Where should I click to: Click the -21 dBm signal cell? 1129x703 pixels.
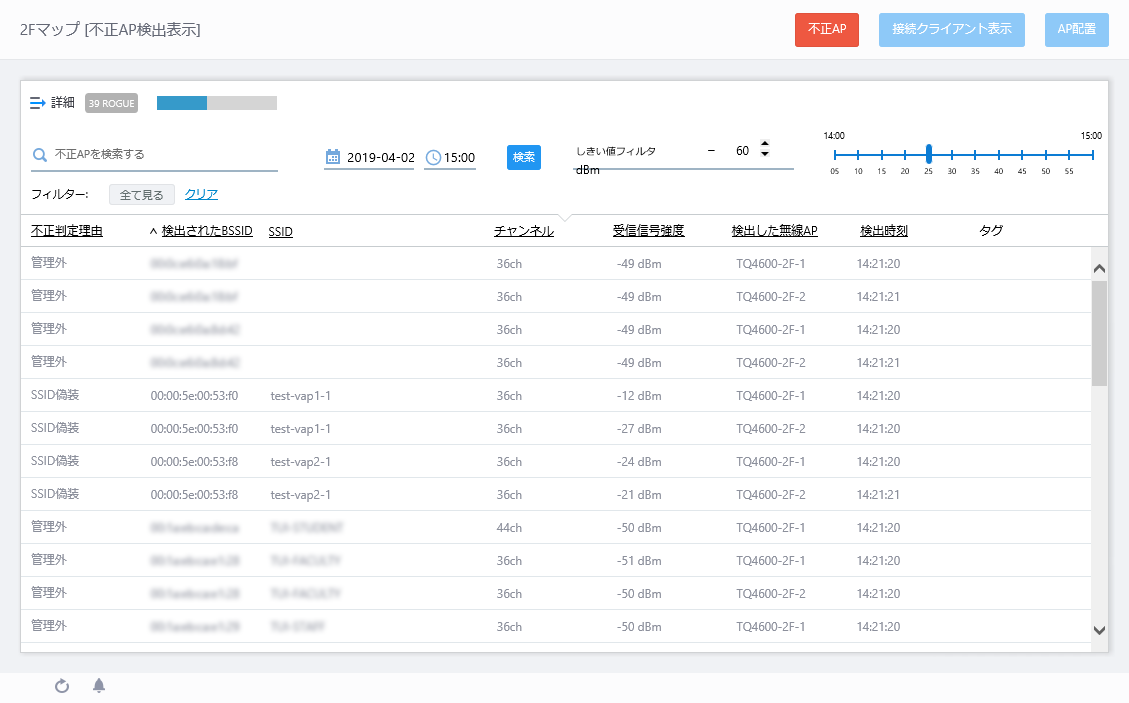[x=639, y=496]
